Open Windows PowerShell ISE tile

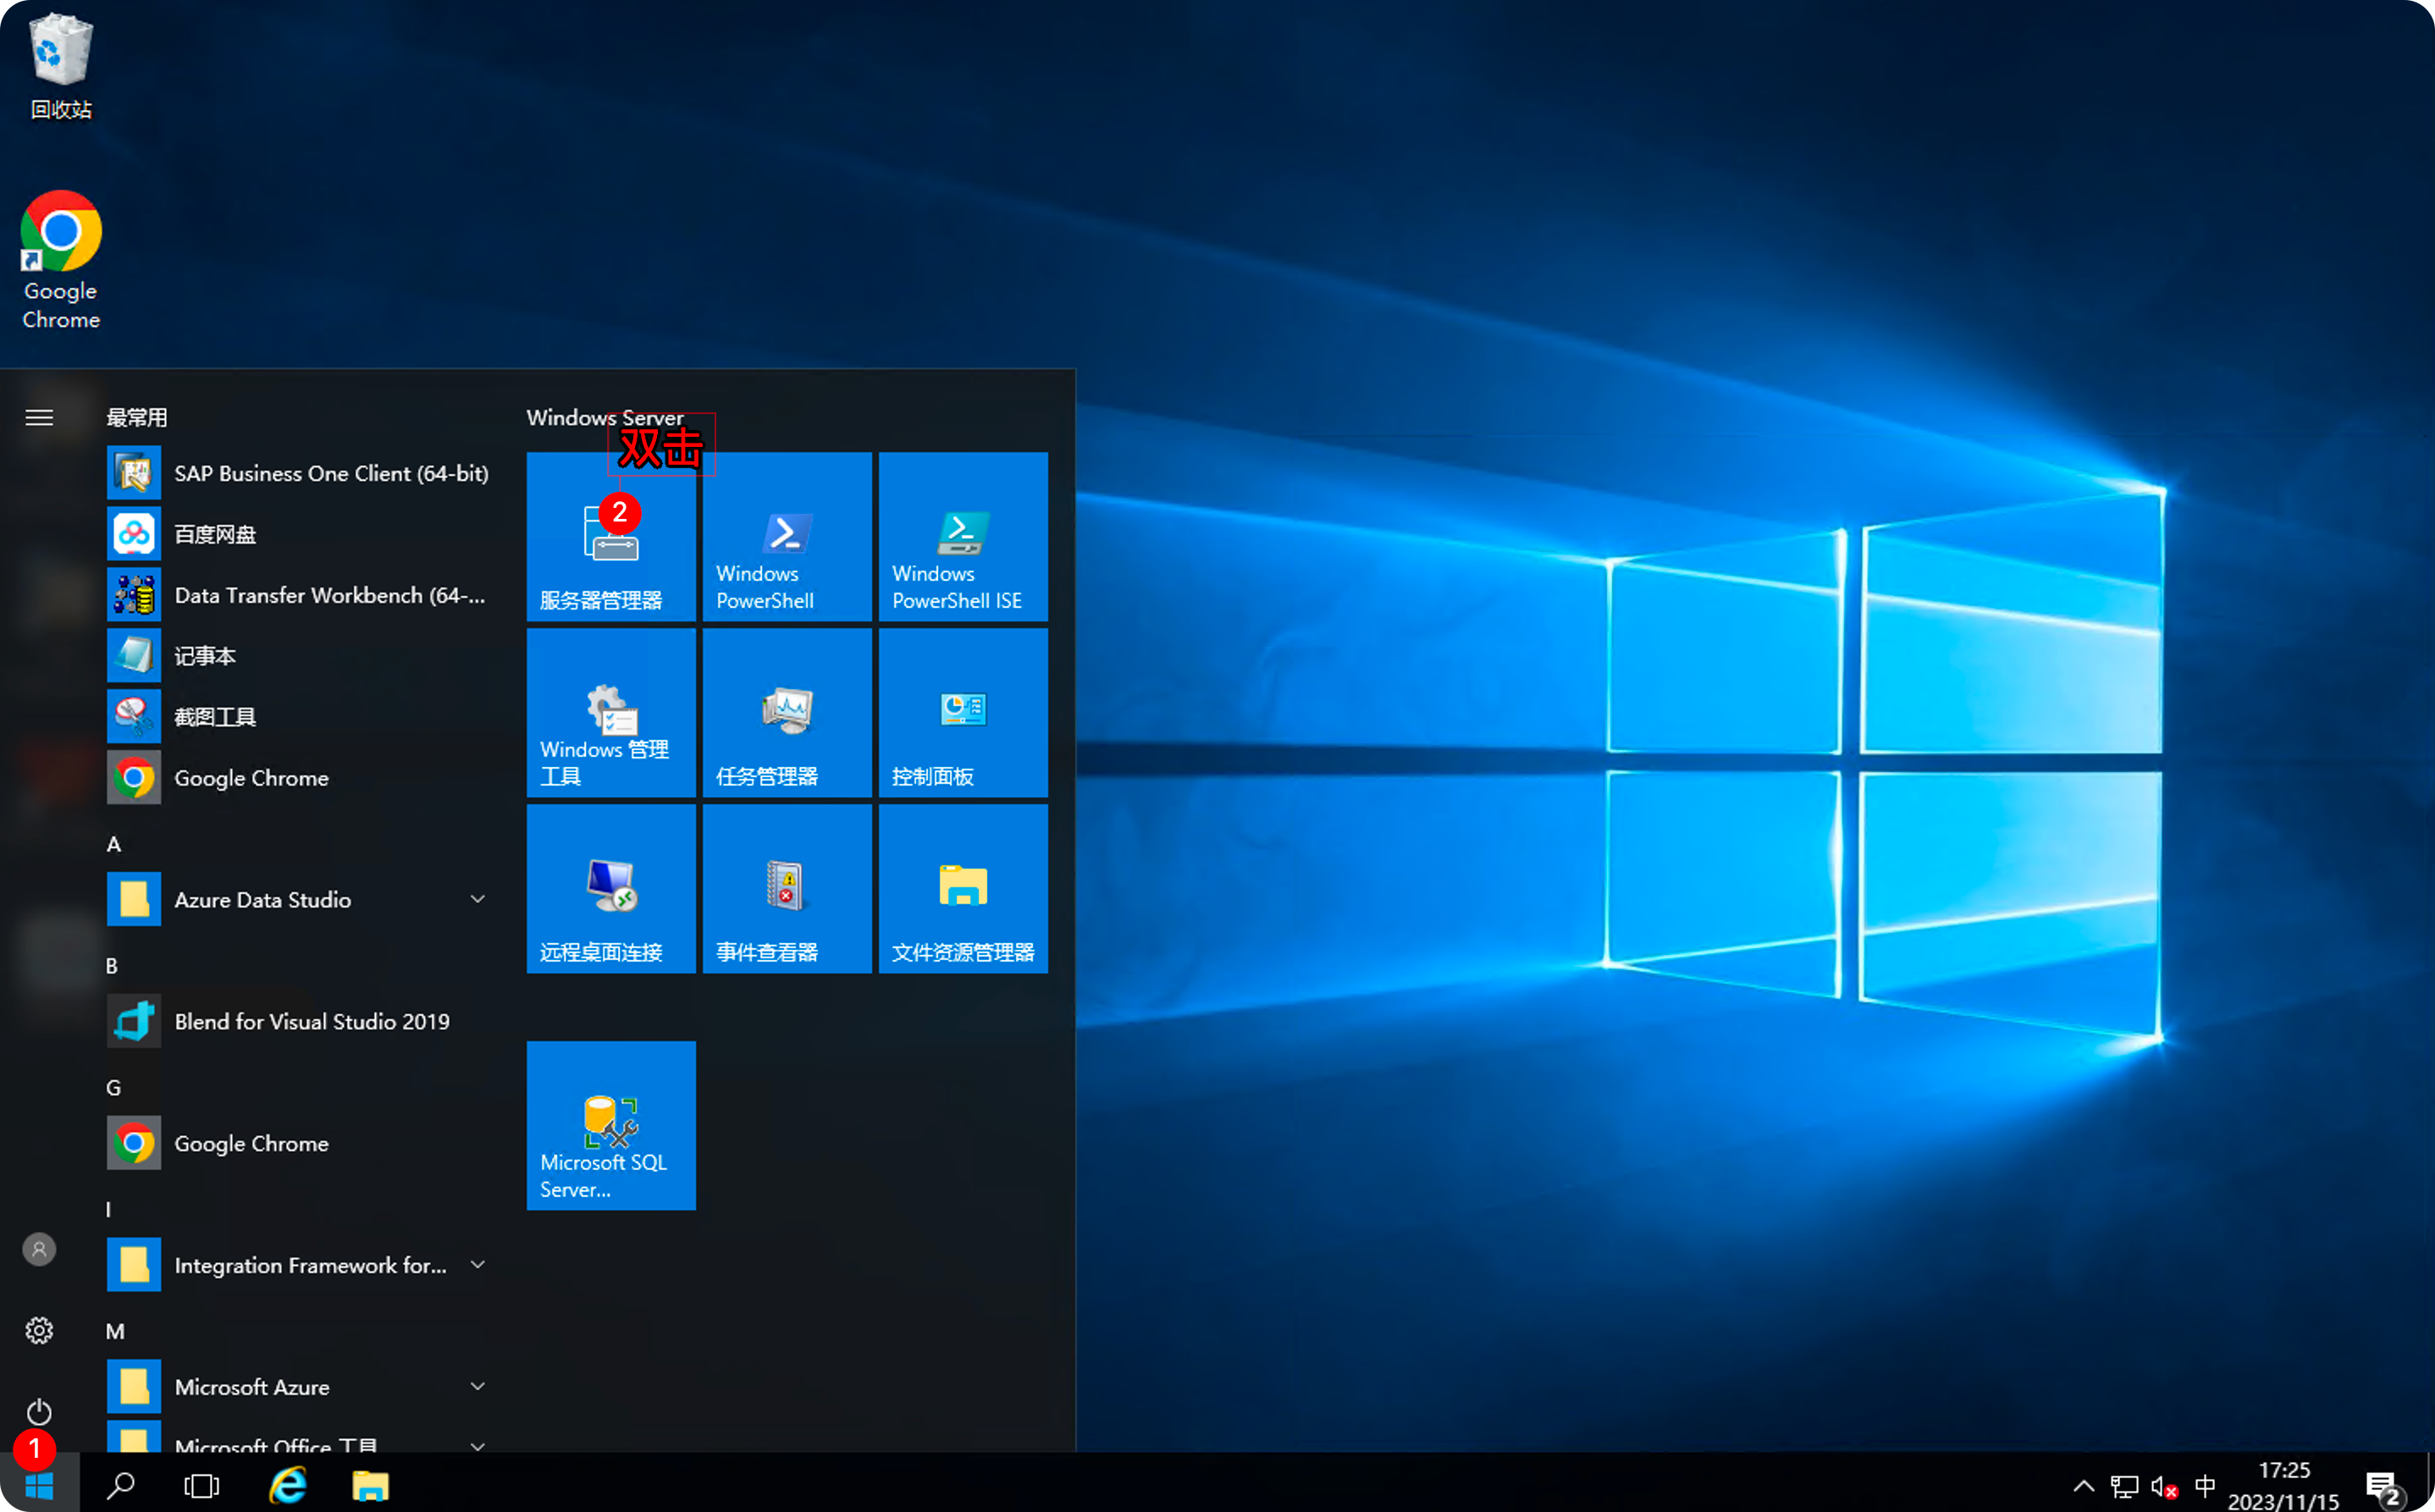(x=963, y=537)
